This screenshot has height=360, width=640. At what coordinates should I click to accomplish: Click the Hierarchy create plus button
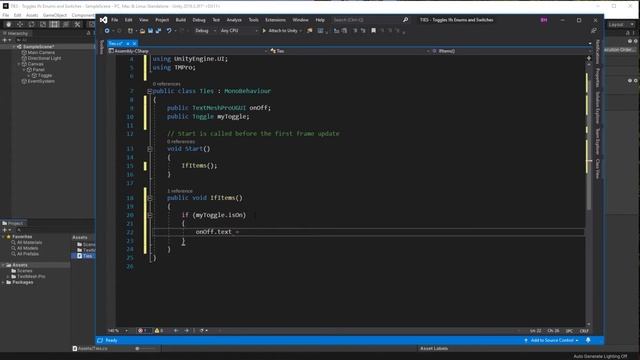(4, 40)
